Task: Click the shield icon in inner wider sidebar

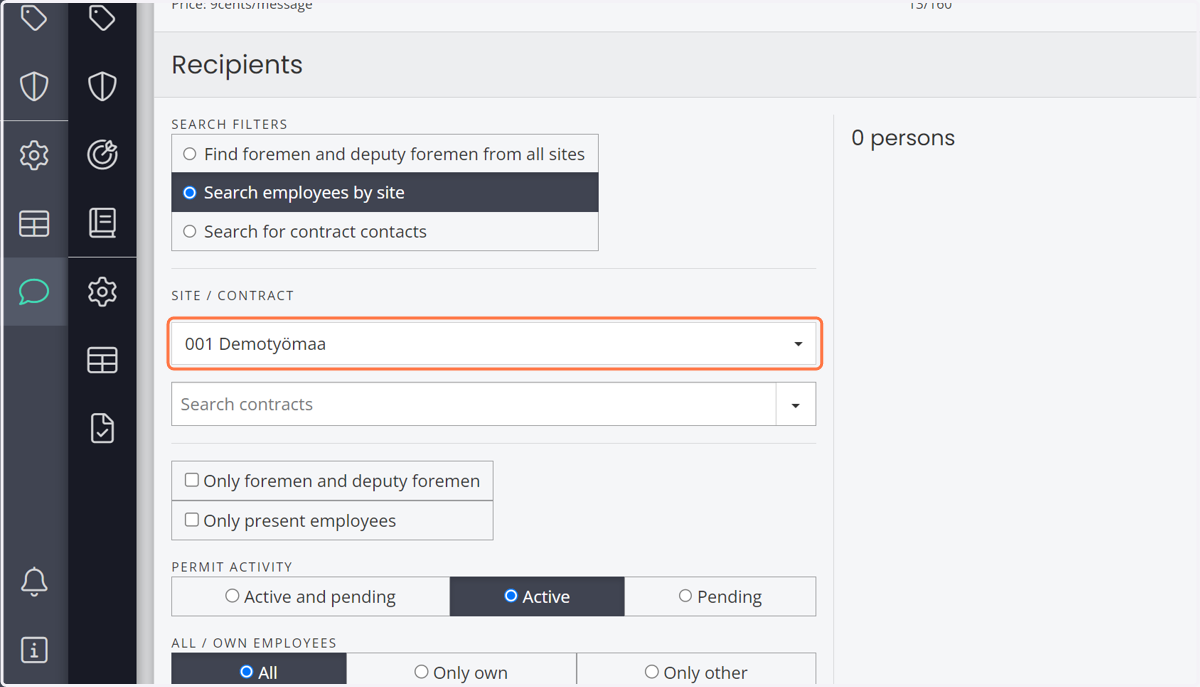Action: (102, 86)
